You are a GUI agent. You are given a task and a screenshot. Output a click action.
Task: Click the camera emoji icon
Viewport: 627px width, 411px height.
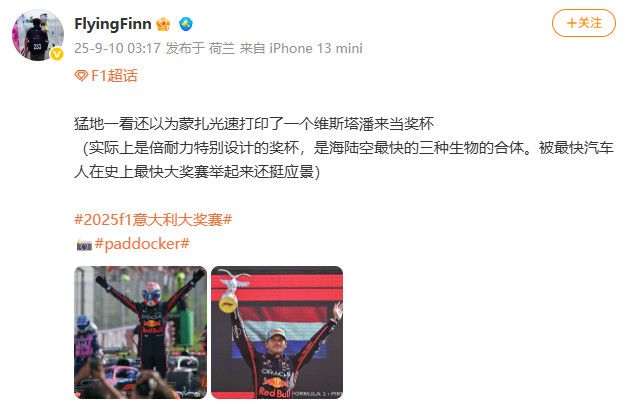point(84,245)
